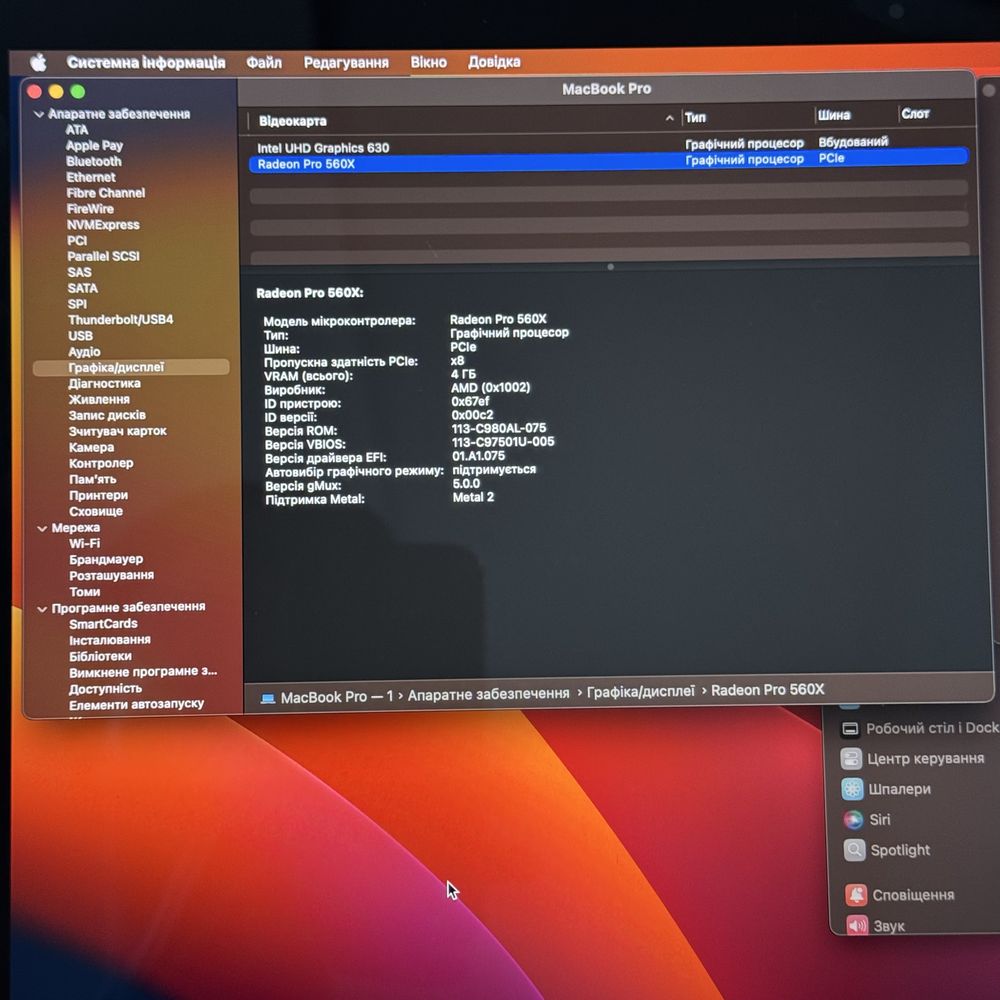1000x1000 pixels.
Task: Open Центр керування in Settings window
Action: [913, 759]
